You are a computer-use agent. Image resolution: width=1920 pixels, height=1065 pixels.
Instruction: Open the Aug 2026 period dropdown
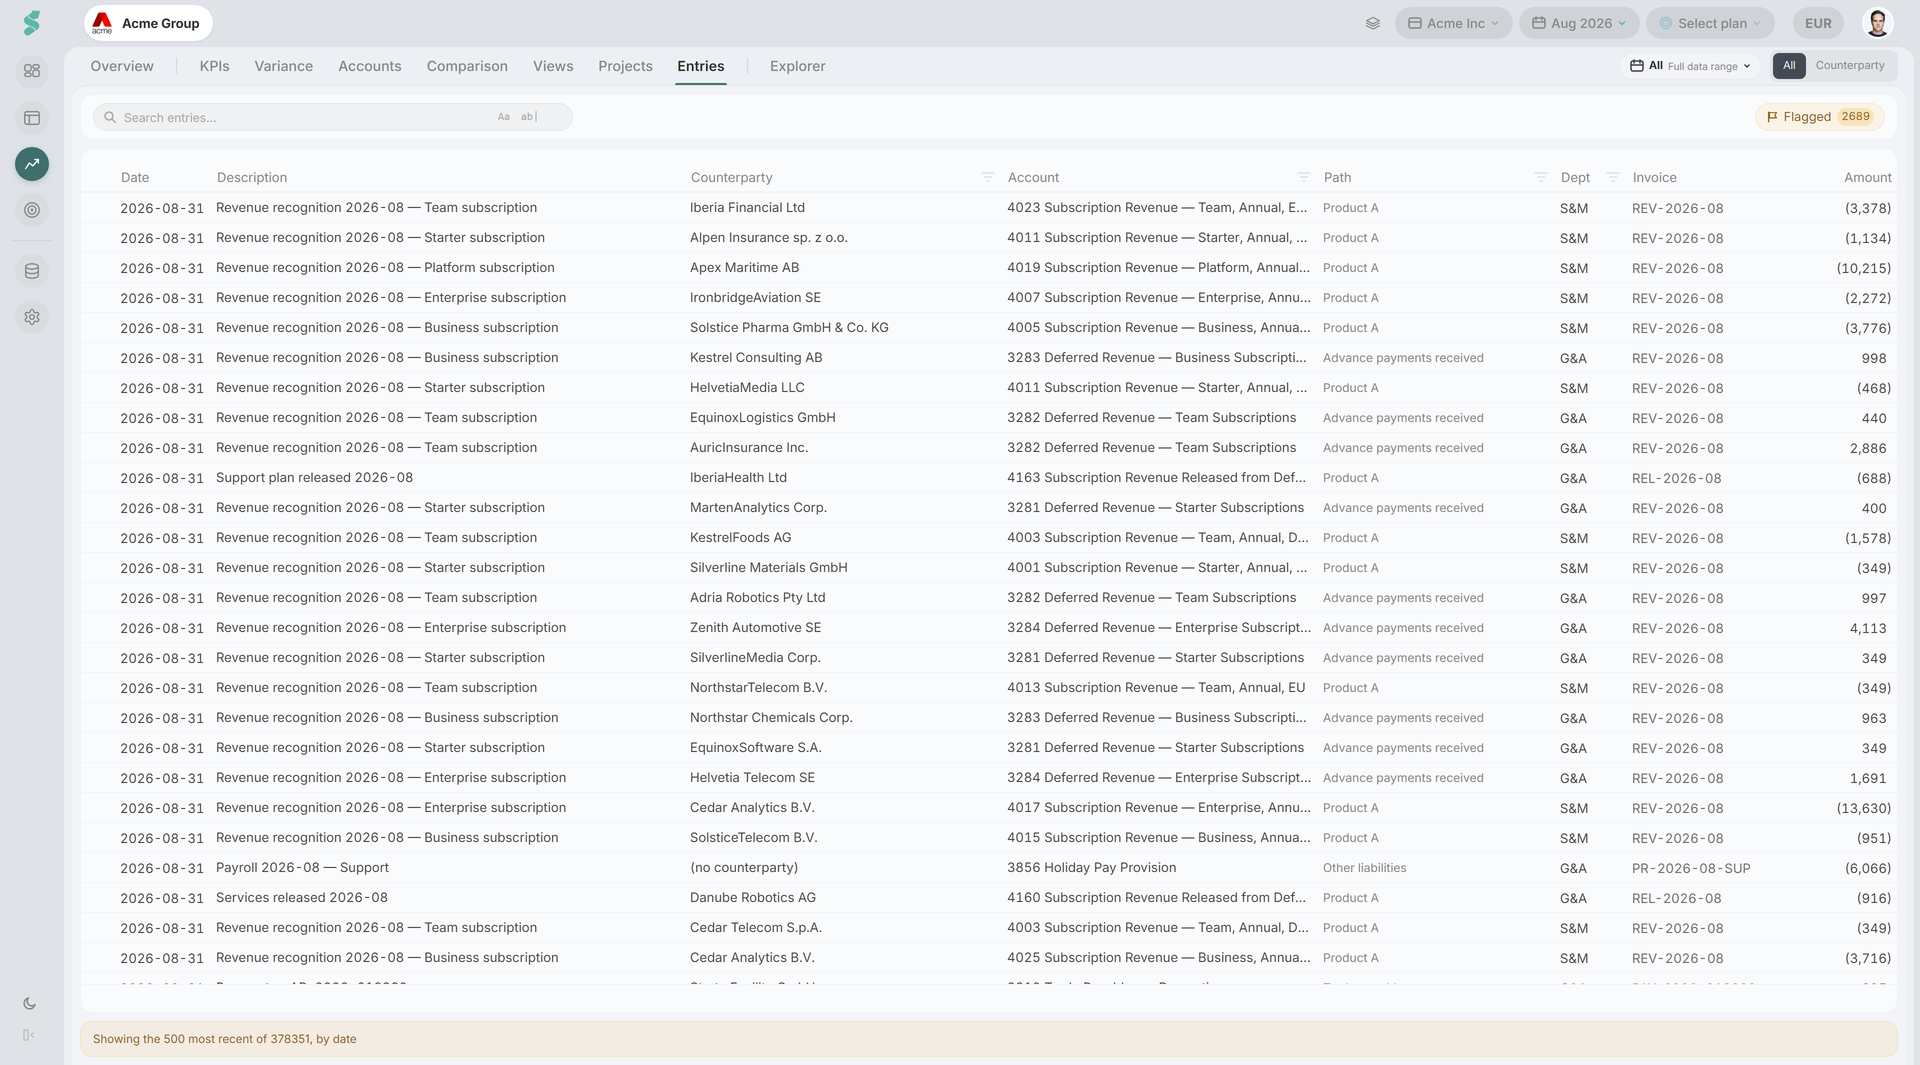[1579, 23]
